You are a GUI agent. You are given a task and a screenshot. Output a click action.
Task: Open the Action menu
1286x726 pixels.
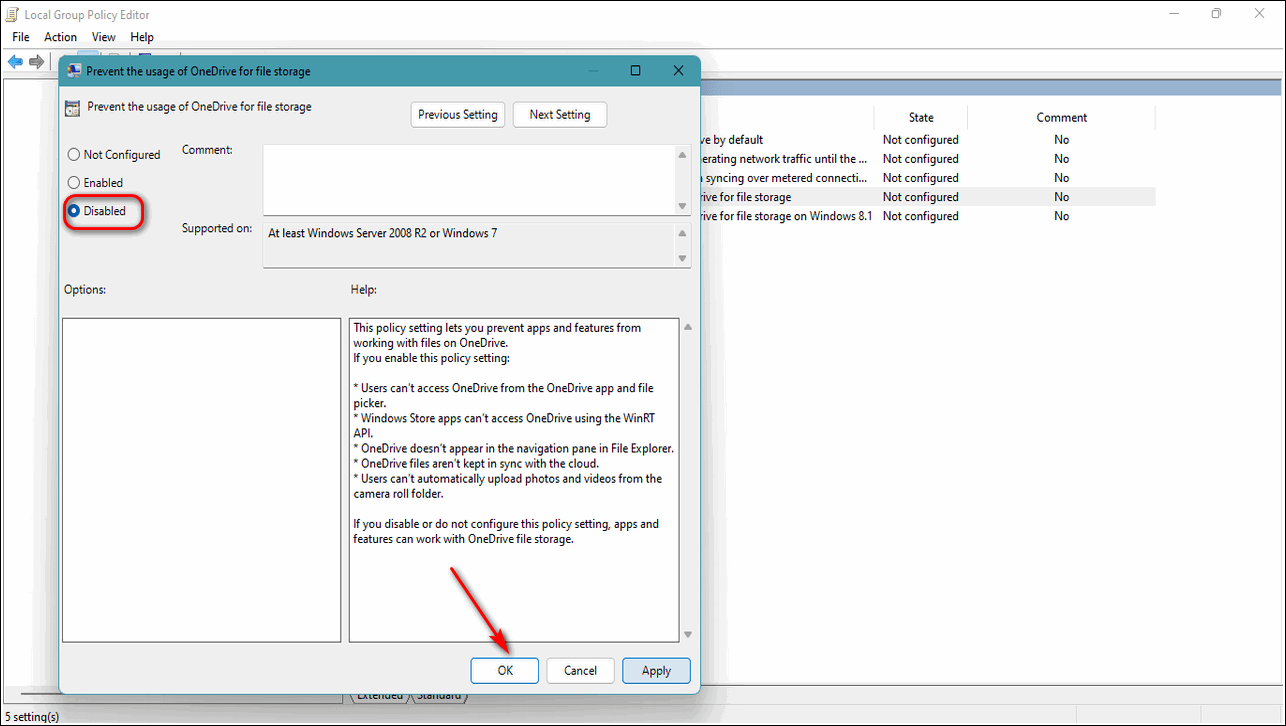pyautogui.click(x=60, y=37)
